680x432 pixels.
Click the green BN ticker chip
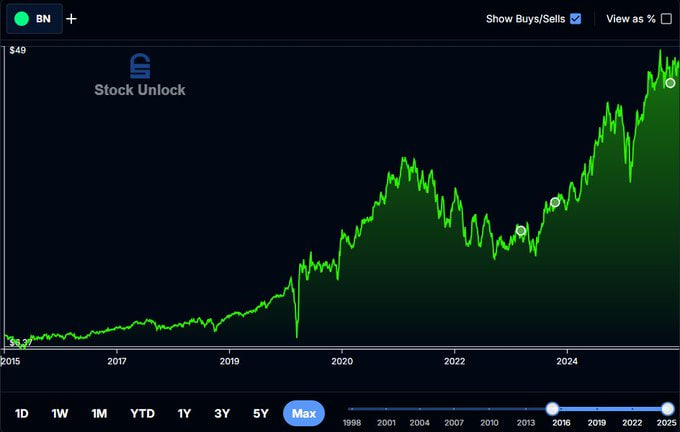(33, 18)
